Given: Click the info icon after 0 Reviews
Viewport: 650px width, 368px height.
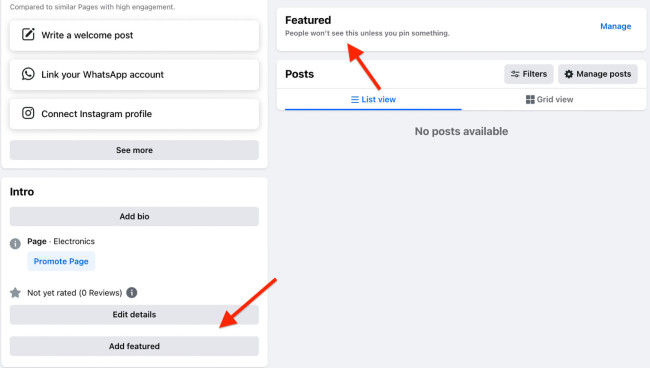Looking at the screenshot, I should (x=131, y=293).
